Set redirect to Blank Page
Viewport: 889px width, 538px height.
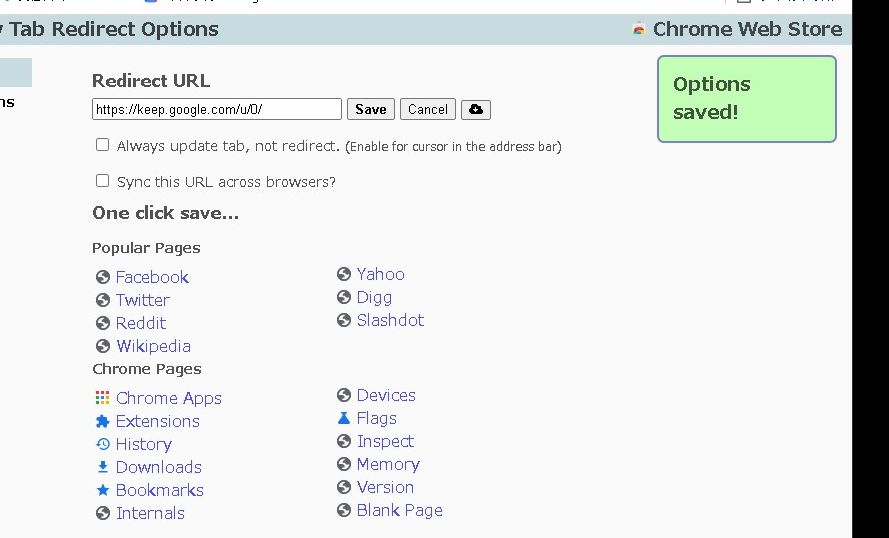[x=399, y=510]
